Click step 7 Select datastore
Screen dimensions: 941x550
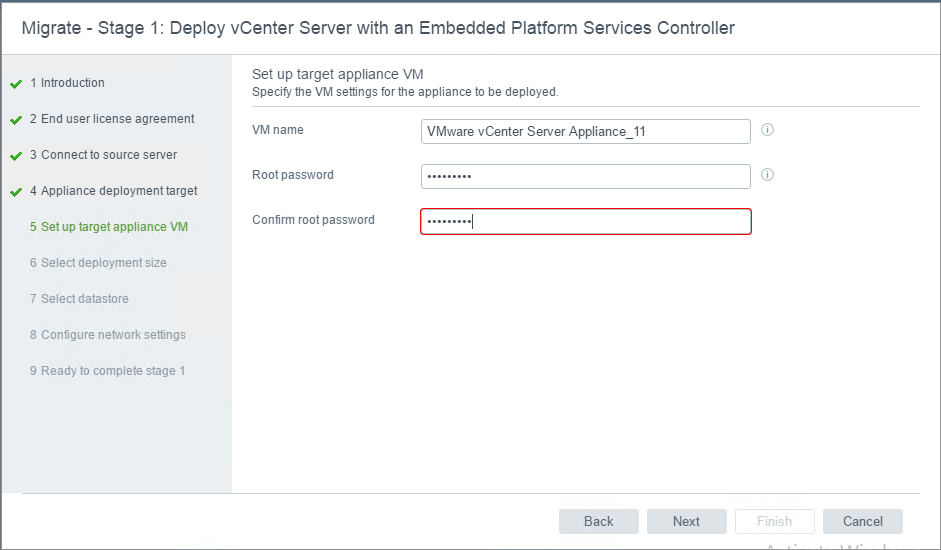[x=79, y=299]
